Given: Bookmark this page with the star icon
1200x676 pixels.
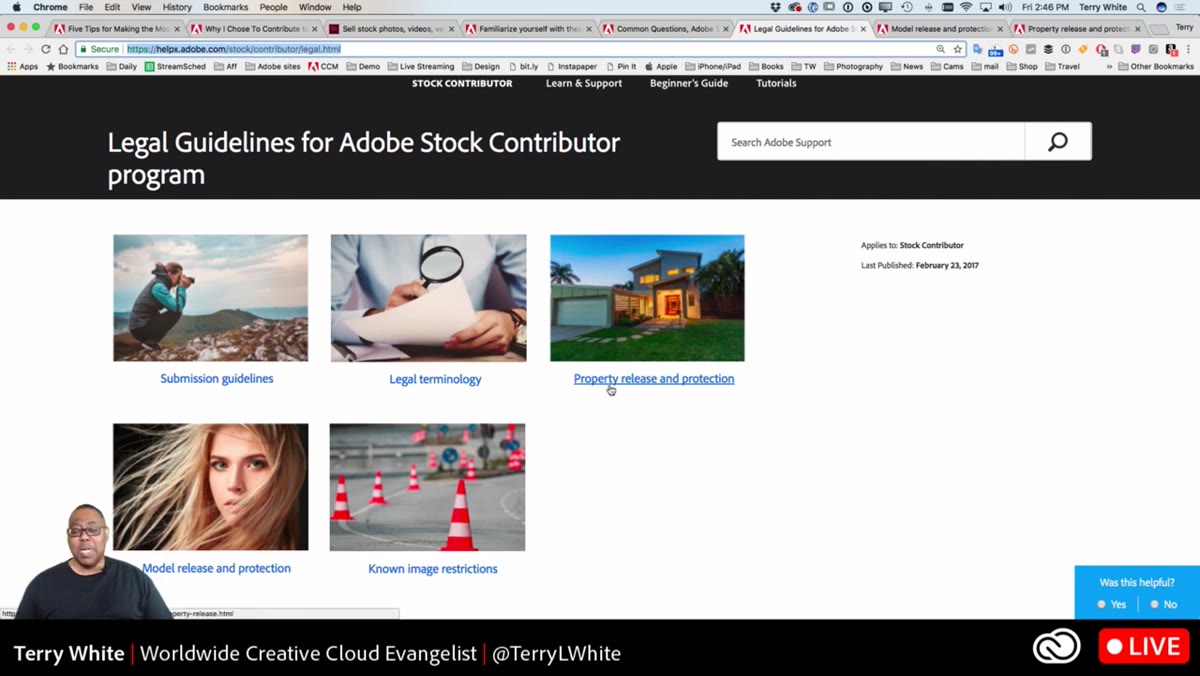Looking at the screenshot, I should (x=958, y=49).
